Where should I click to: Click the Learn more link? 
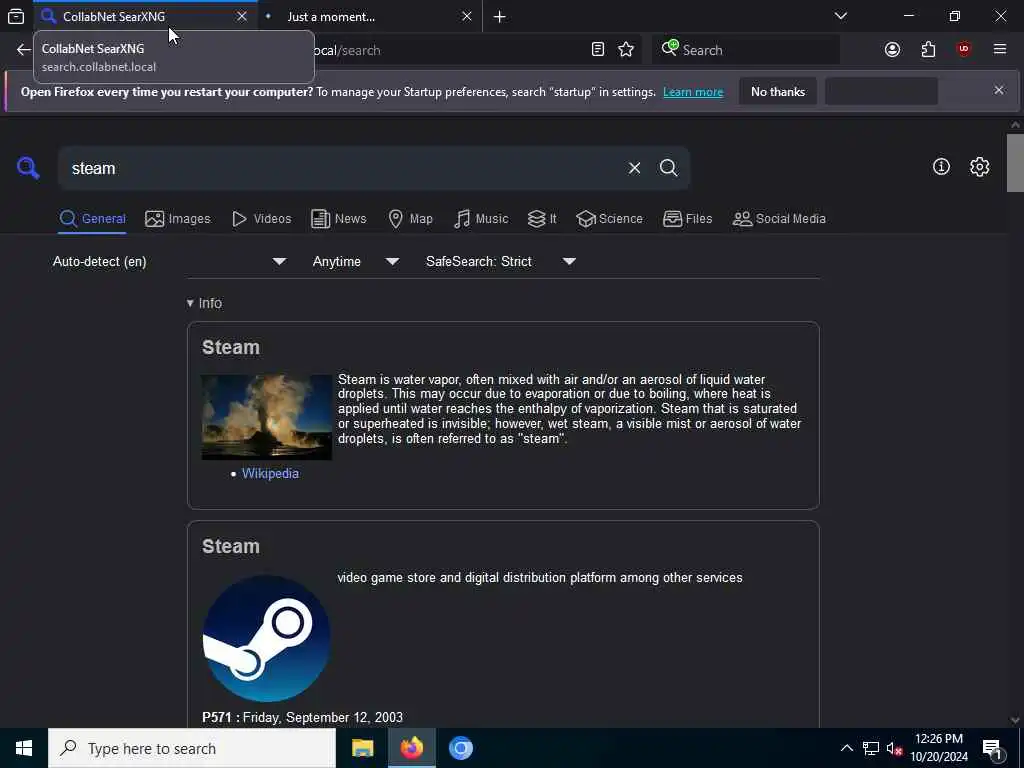click(693, 91)
